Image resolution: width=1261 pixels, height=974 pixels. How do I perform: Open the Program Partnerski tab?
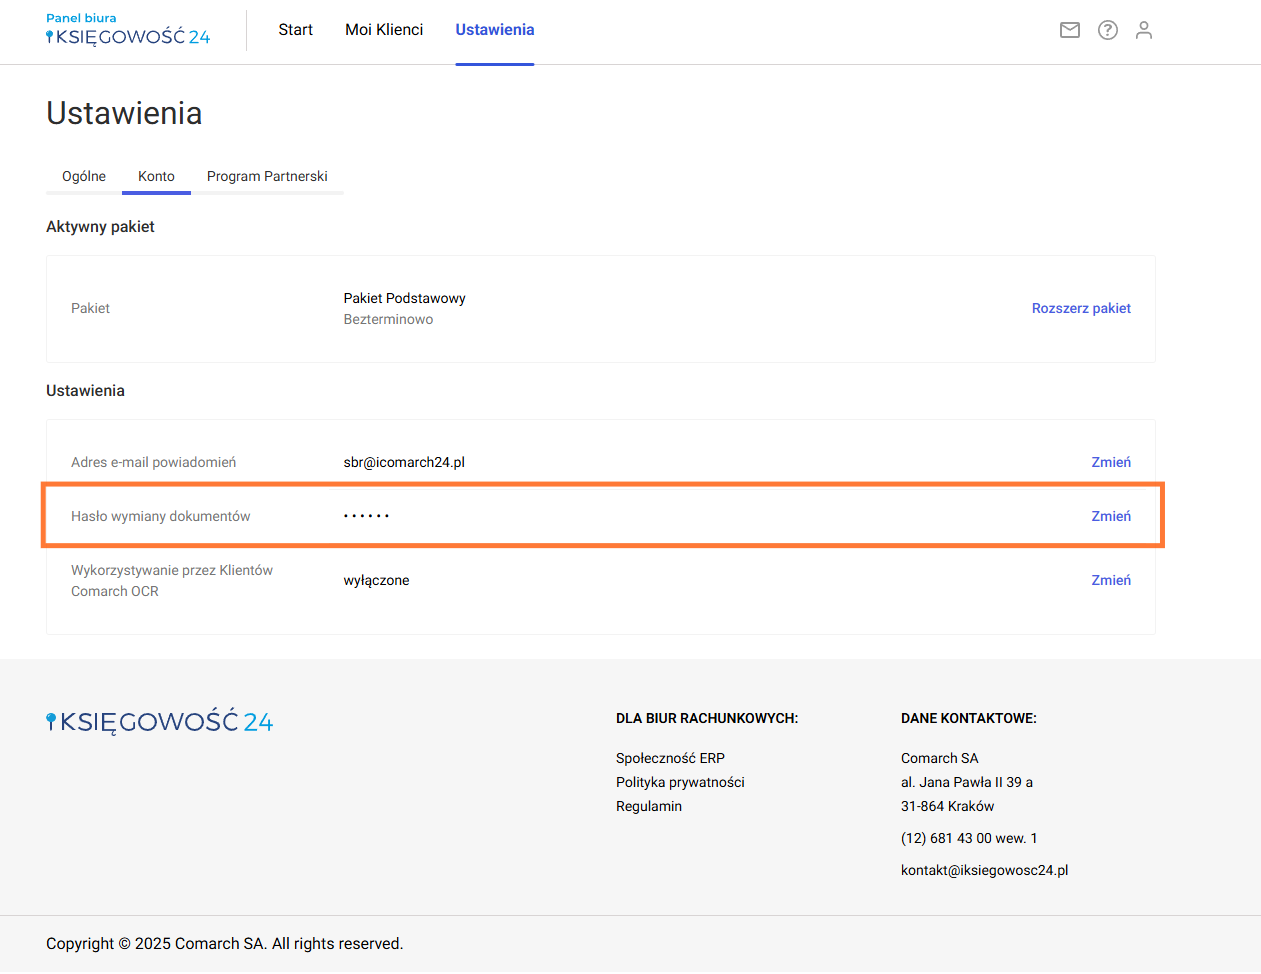(x=267, y=176)
